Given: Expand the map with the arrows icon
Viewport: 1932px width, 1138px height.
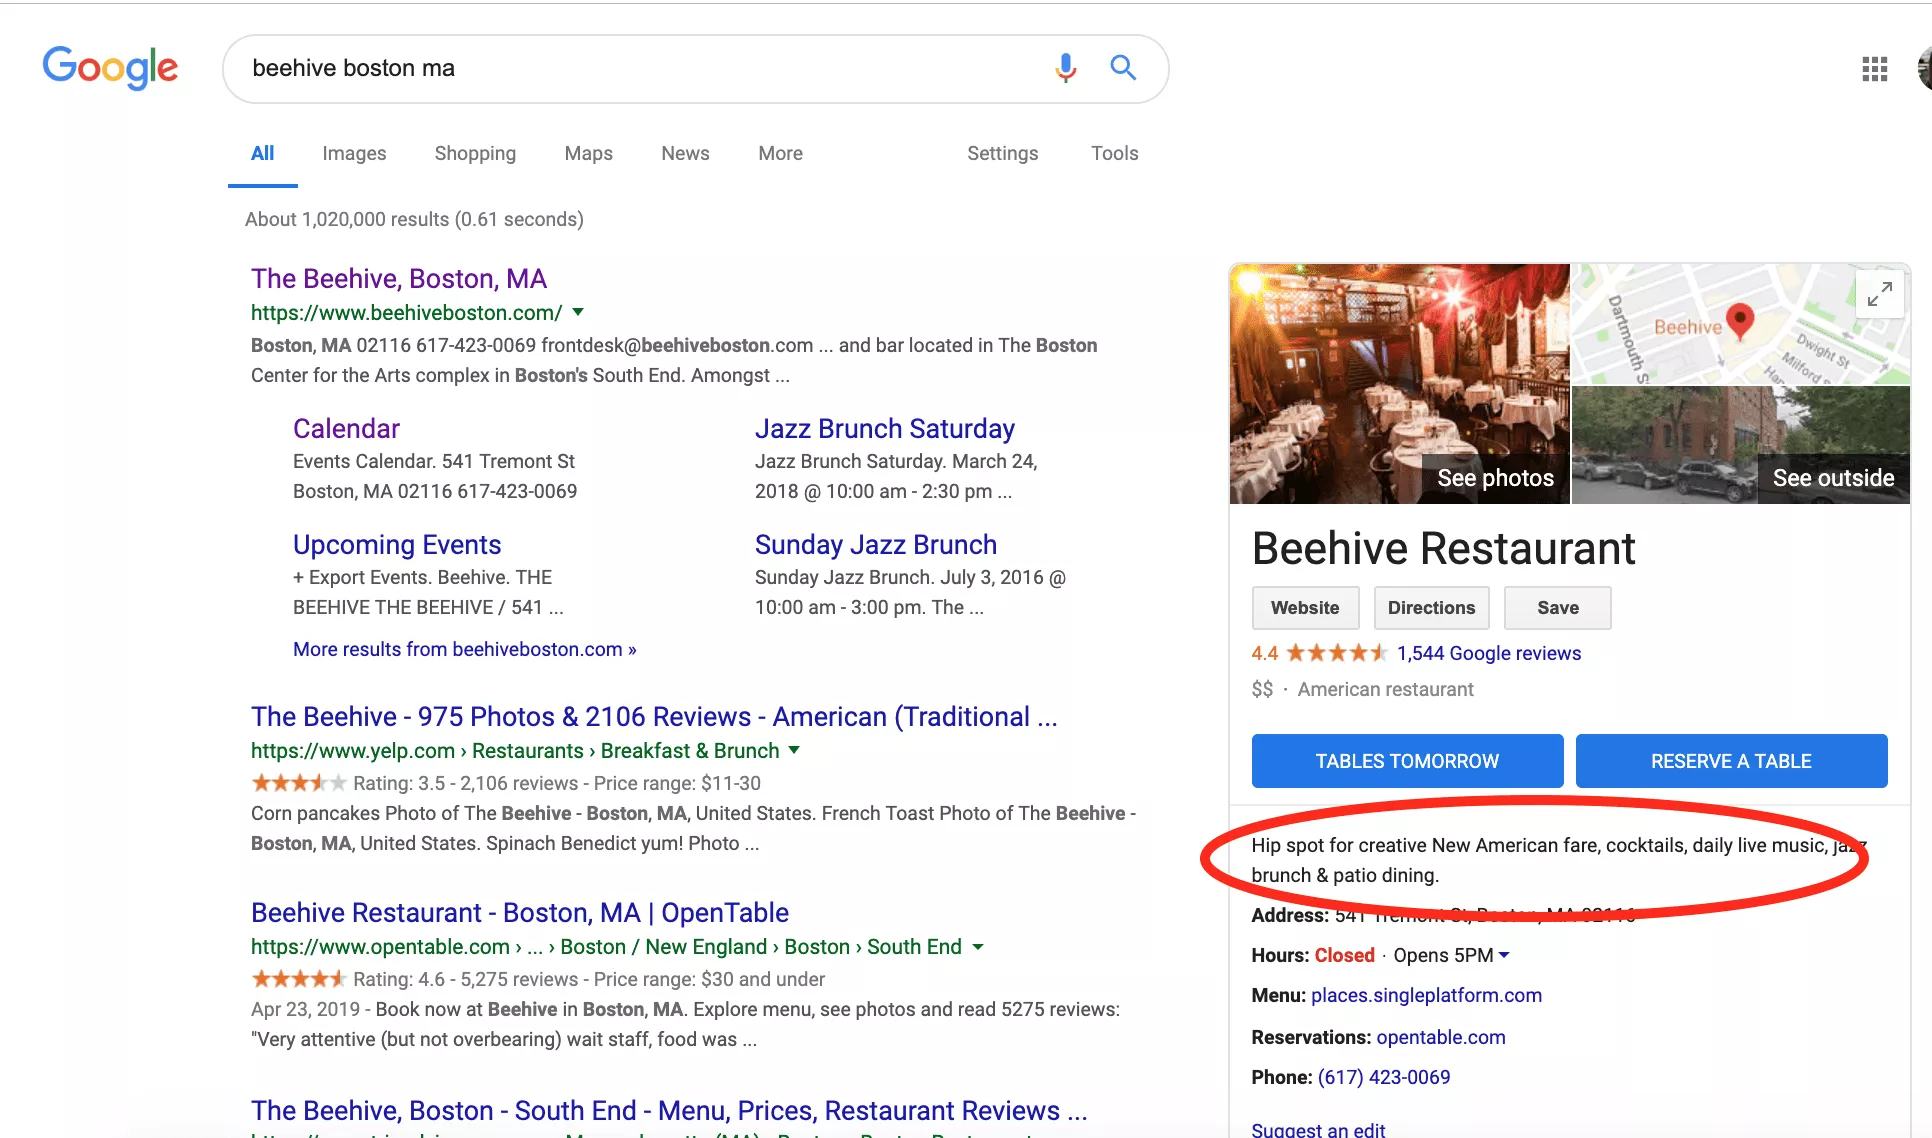Looking at the screenshot, I should (1880, 294).
